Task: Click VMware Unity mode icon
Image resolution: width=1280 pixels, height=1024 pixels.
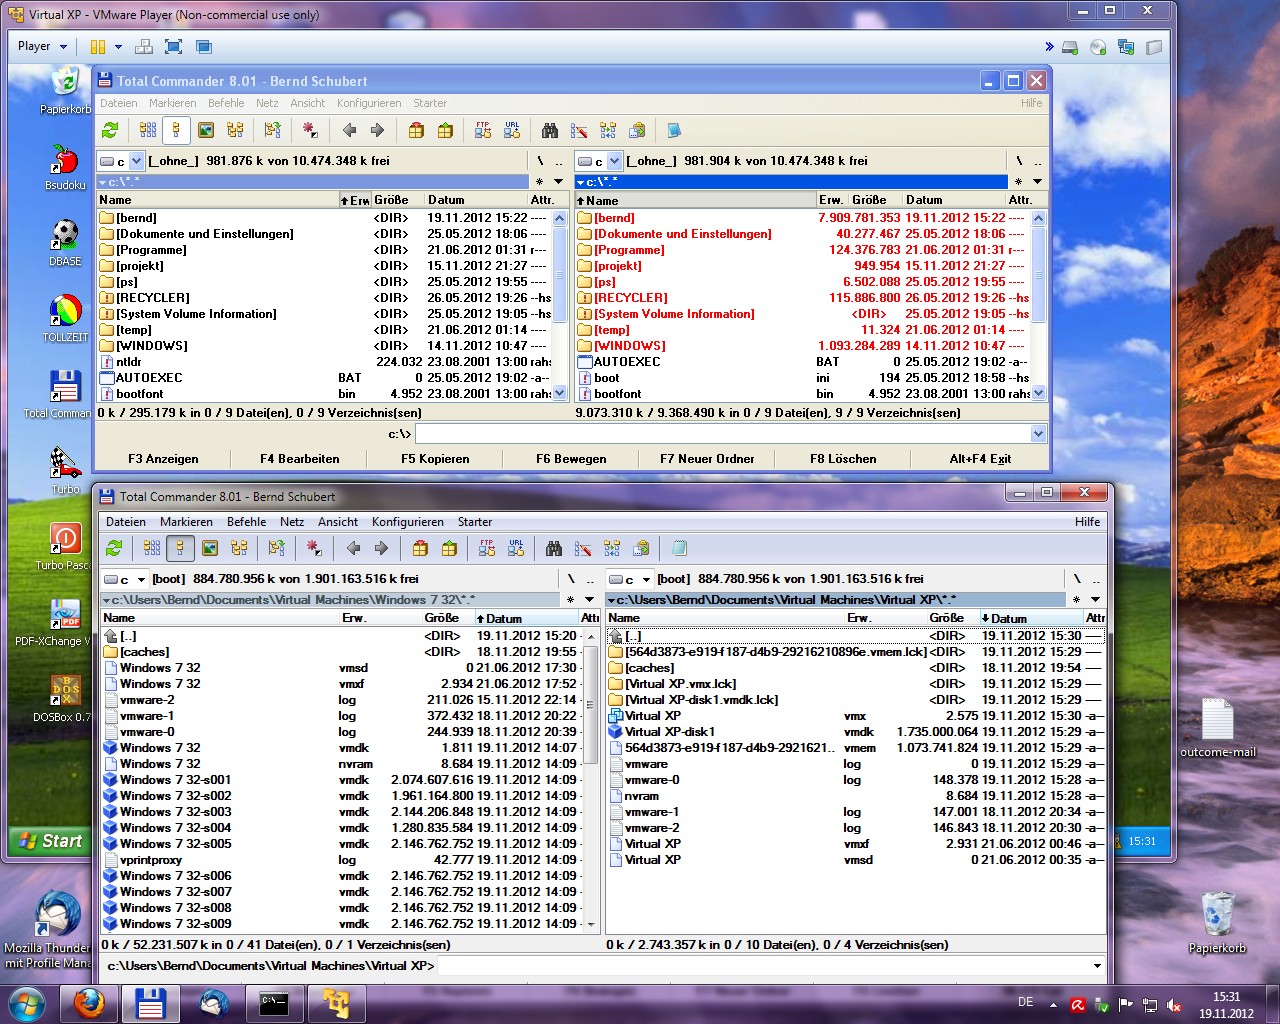Action: [204, 47]
